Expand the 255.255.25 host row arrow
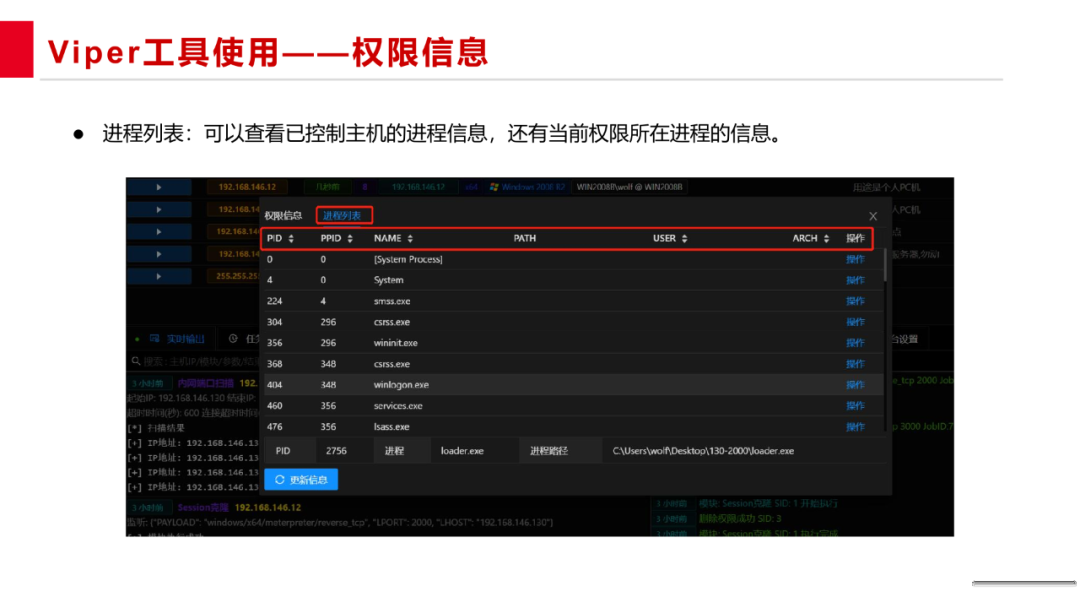This screenshot has width=1080, height=608. click(159, 276)
